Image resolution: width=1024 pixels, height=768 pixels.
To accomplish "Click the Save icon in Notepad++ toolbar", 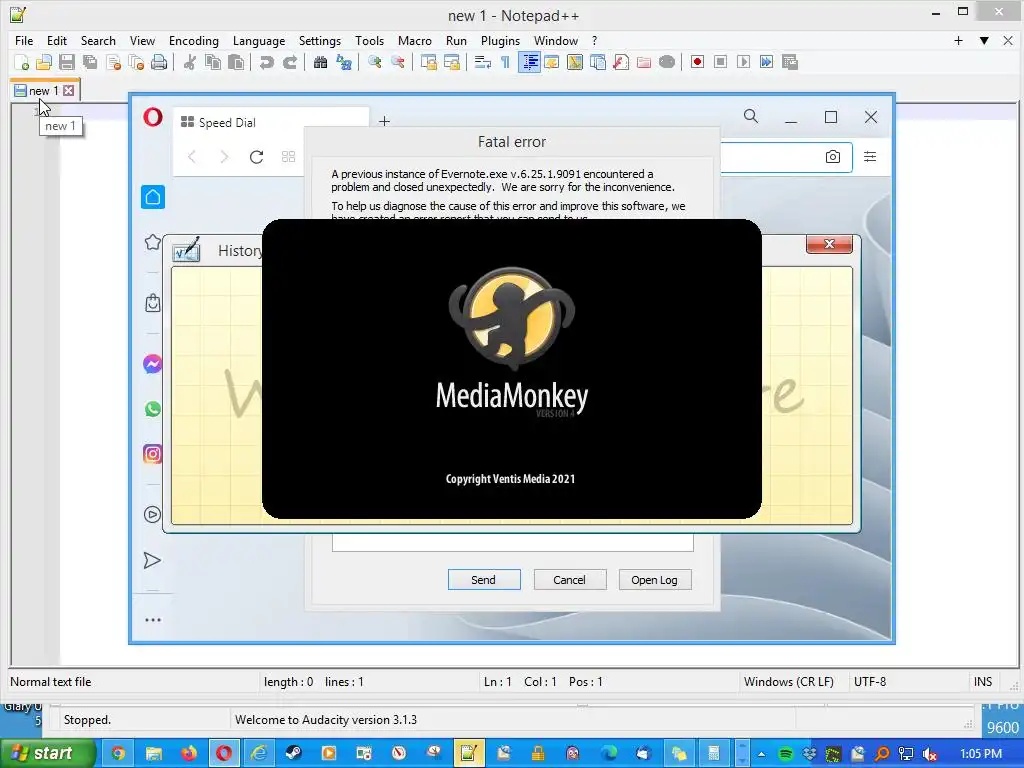I will click(67, 62).
